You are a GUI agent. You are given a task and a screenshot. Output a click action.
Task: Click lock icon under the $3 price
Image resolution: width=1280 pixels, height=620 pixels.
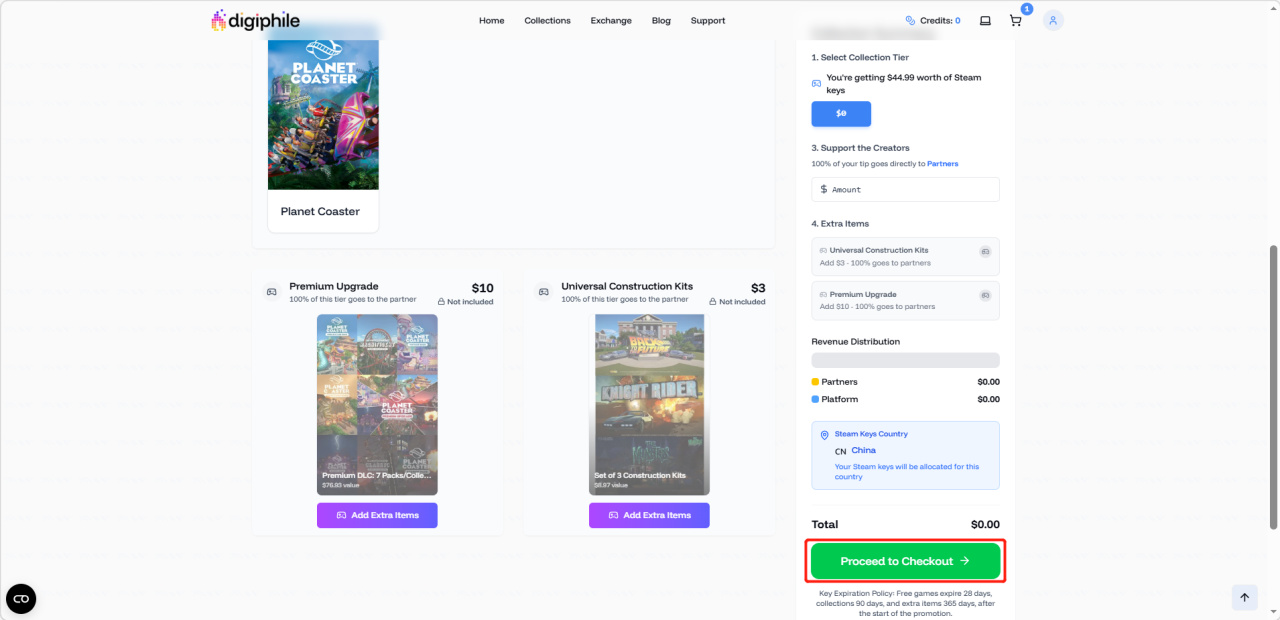click(x=713, y=301)
